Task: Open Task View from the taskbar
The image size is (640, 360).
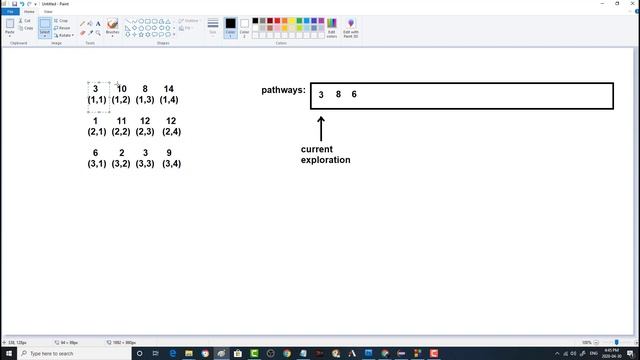Action: 156,353
